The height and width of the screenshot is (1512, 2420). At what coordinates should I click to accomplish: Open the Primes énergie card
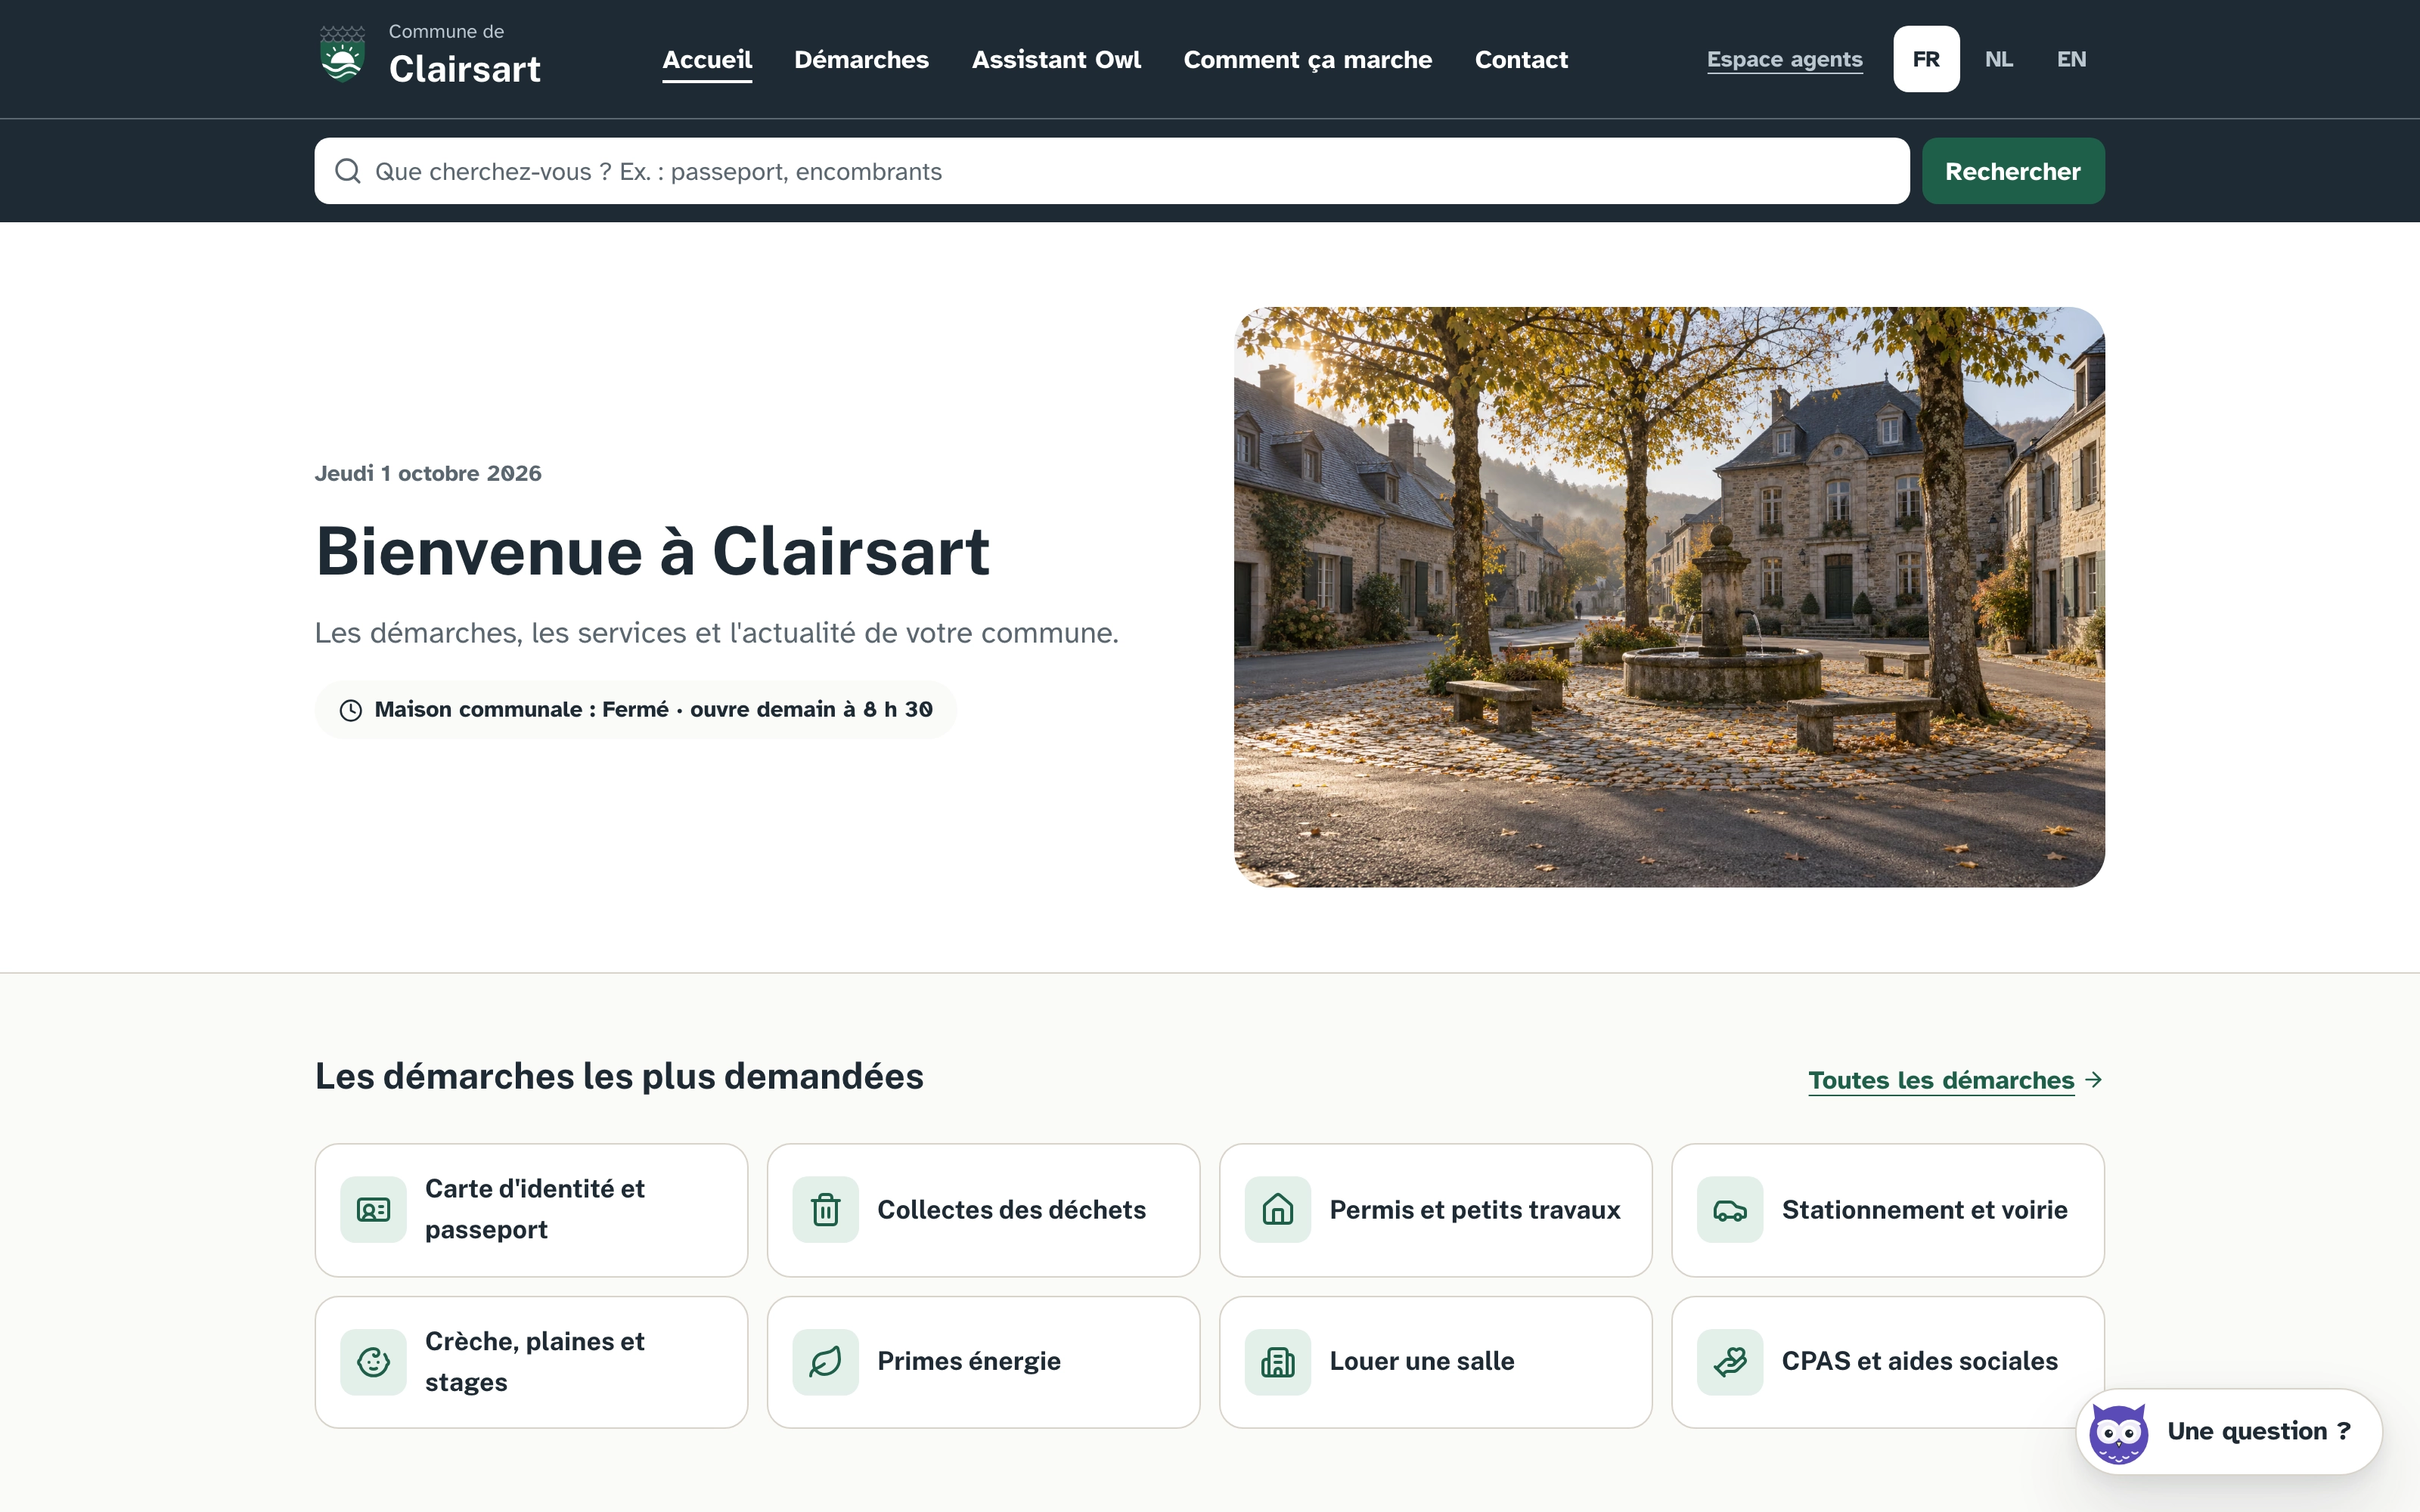[983, 1362]
